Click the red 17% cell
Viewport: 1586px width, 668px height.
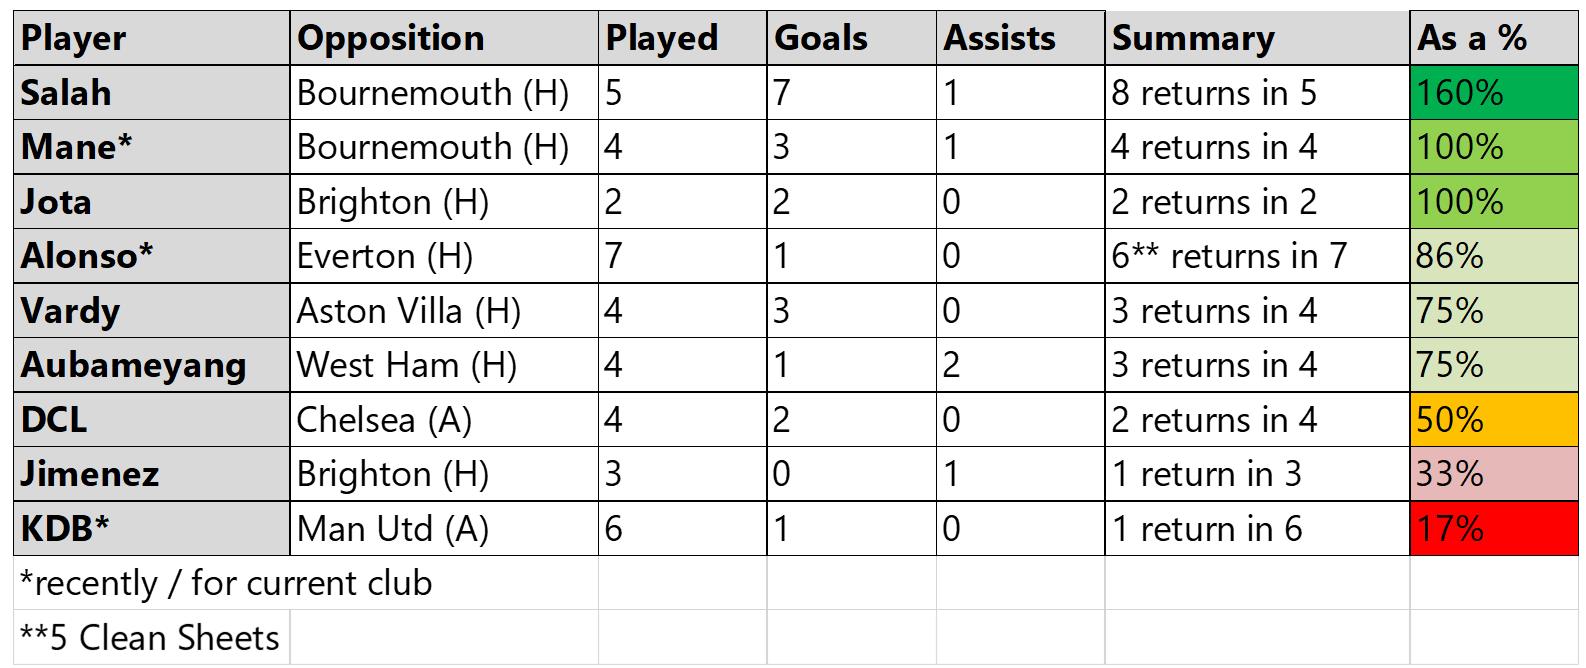coord(1493,528)
